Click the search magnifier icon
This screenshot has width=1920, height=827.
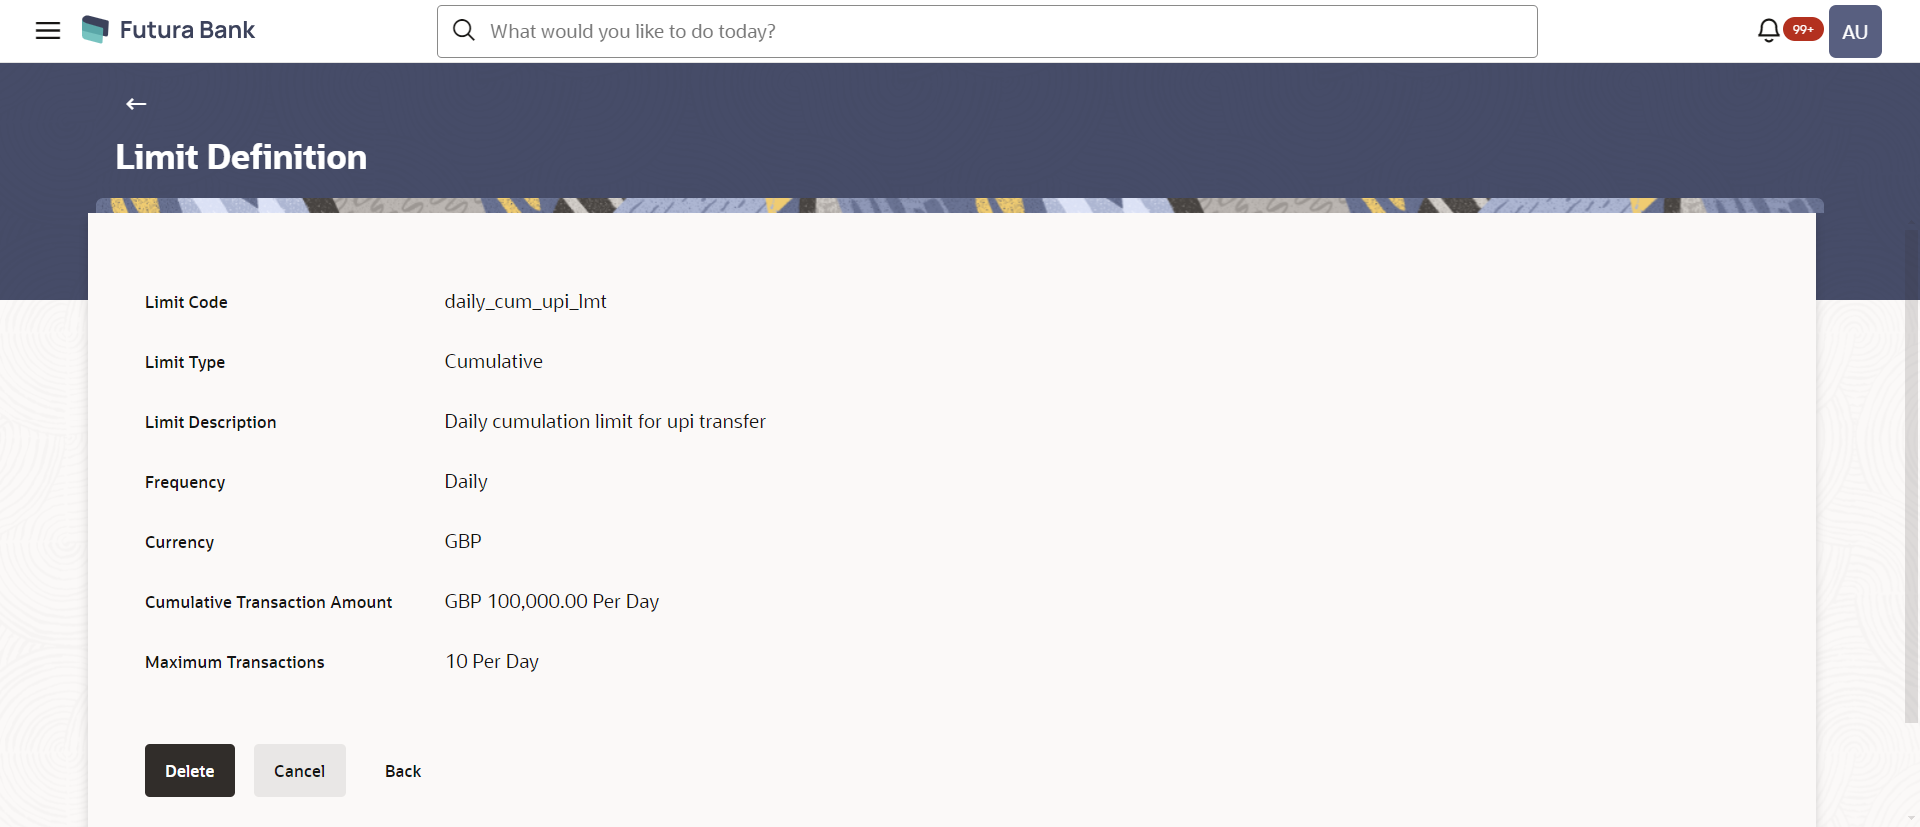click(464, 31)
